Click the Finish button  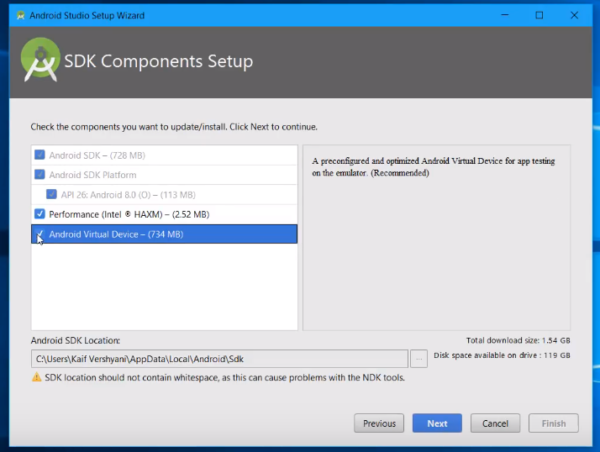coord(553,423)
